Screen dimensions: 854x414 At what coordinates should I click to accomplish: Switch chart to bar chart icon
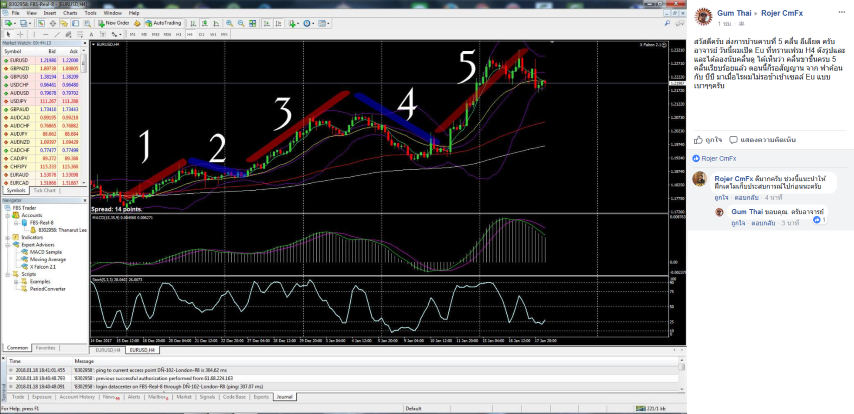193,23
